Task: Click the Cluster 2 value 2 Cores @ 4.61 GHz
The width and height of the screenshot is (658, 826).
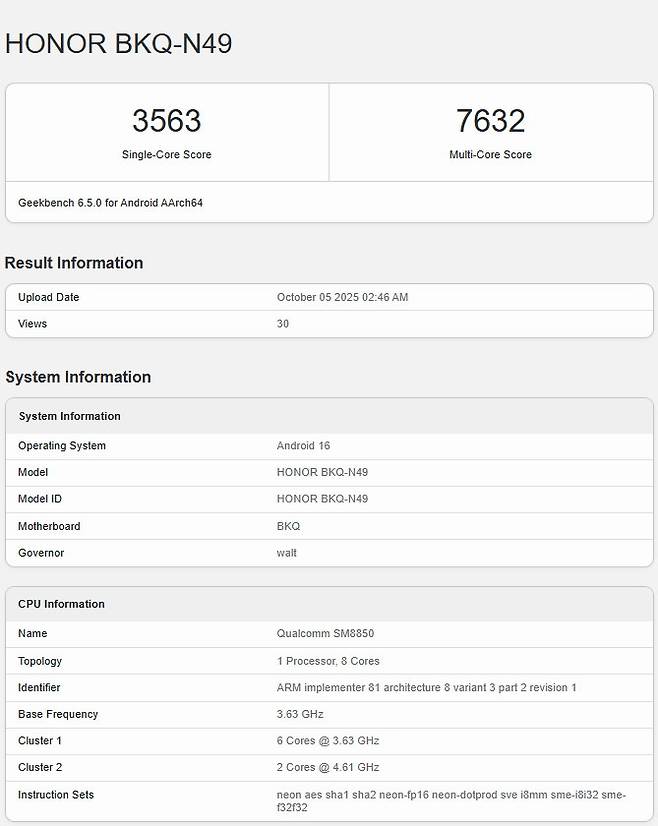Action: click(328, 768)
